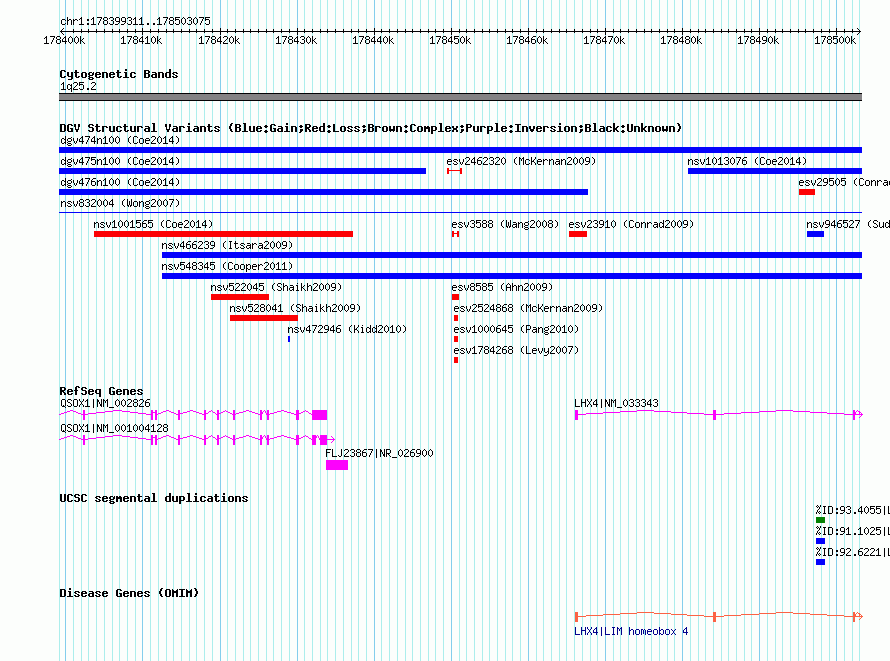Click the QSOX1|NM_001004128 gene label
Screen dimensions: 890x661
pyautogui.click(x=114, y=428)
